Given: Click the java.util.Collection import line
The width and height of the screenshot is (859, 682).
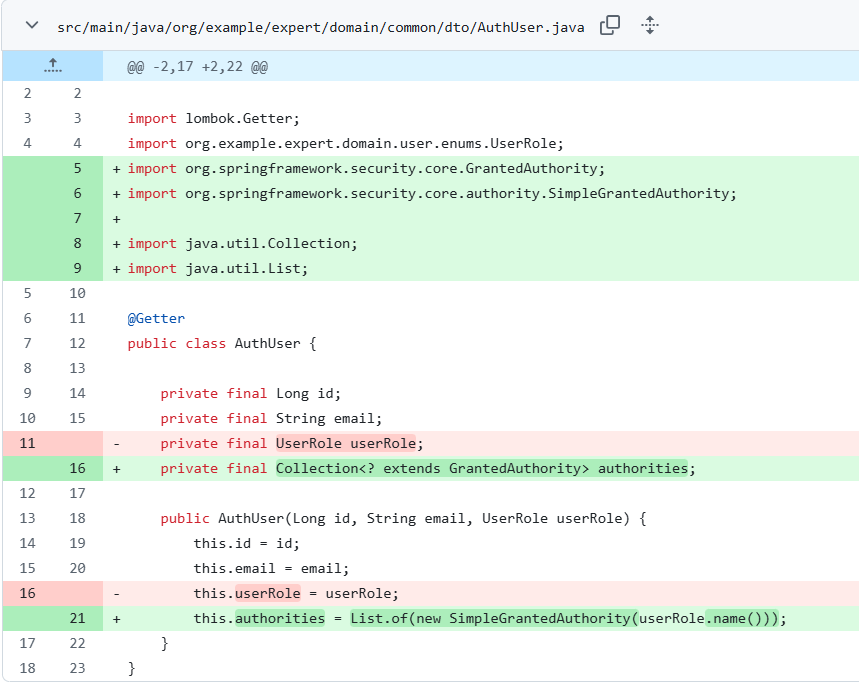Looking at the screenshot, I should [x=242, y=243].
